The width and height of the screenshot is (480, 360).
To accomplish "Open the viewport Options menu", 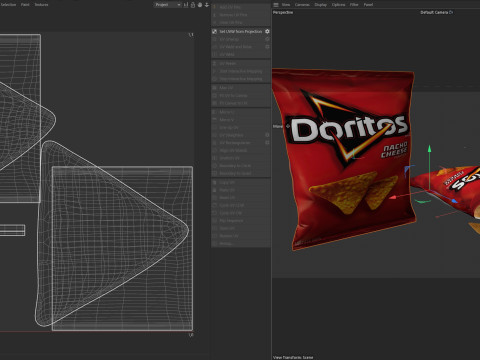I will click(x=338, y=5).
